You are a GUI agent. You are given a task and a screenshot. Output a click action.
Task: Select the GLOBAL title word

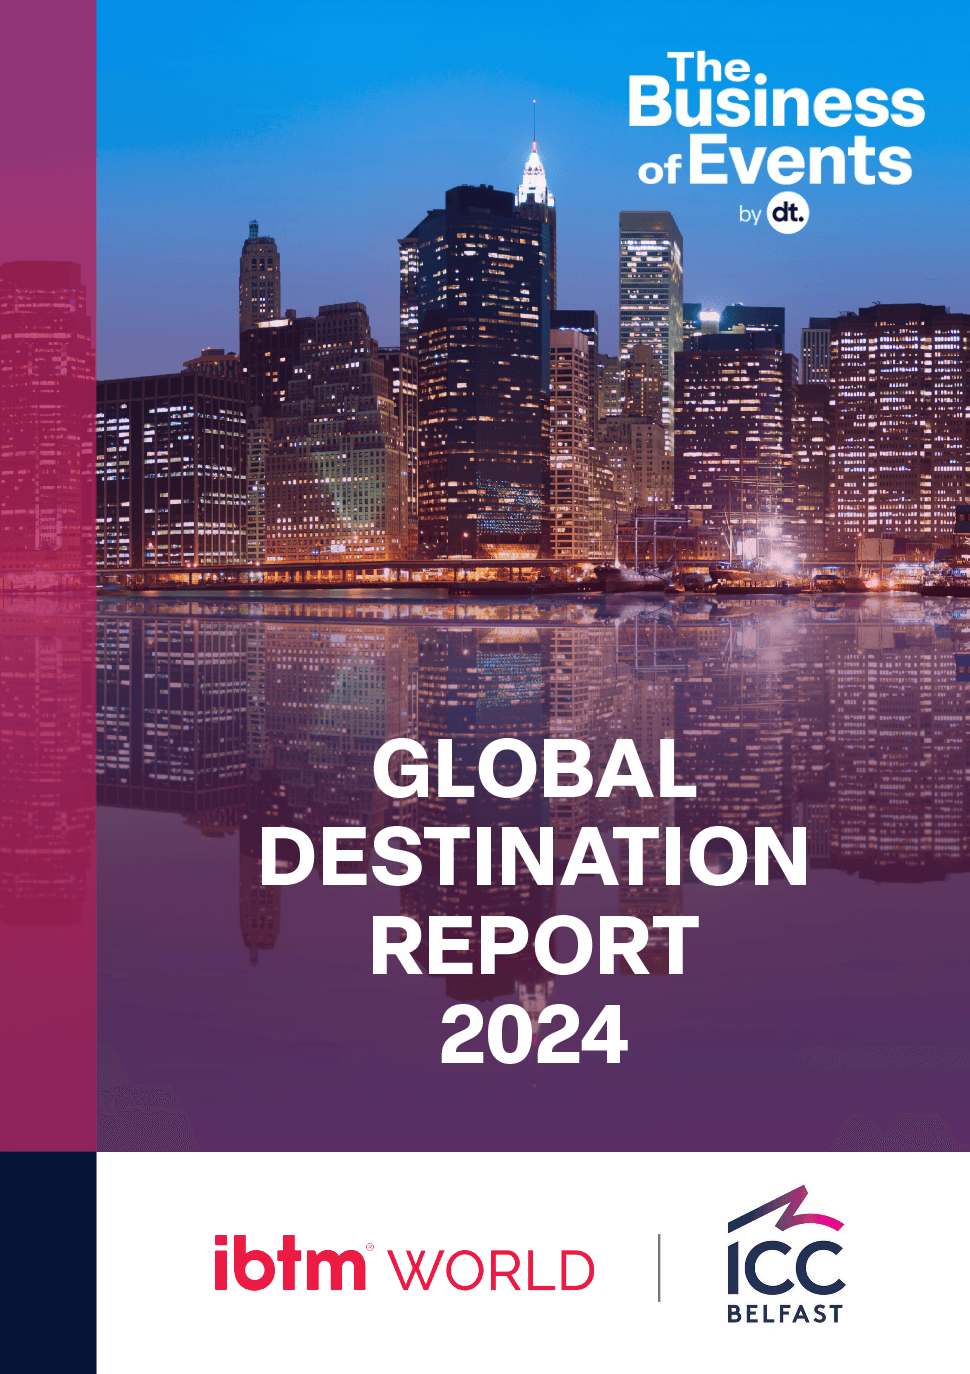tap(534, 768)
